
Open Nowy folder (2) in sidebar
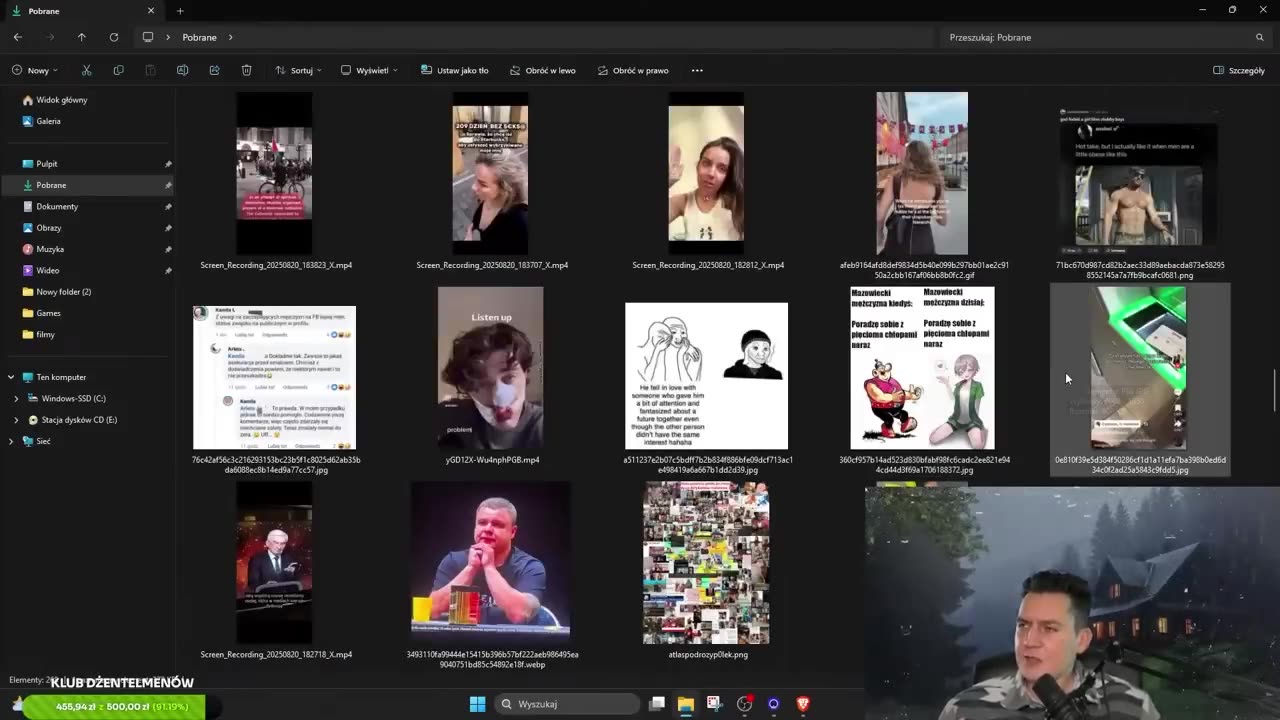[63, 292]
